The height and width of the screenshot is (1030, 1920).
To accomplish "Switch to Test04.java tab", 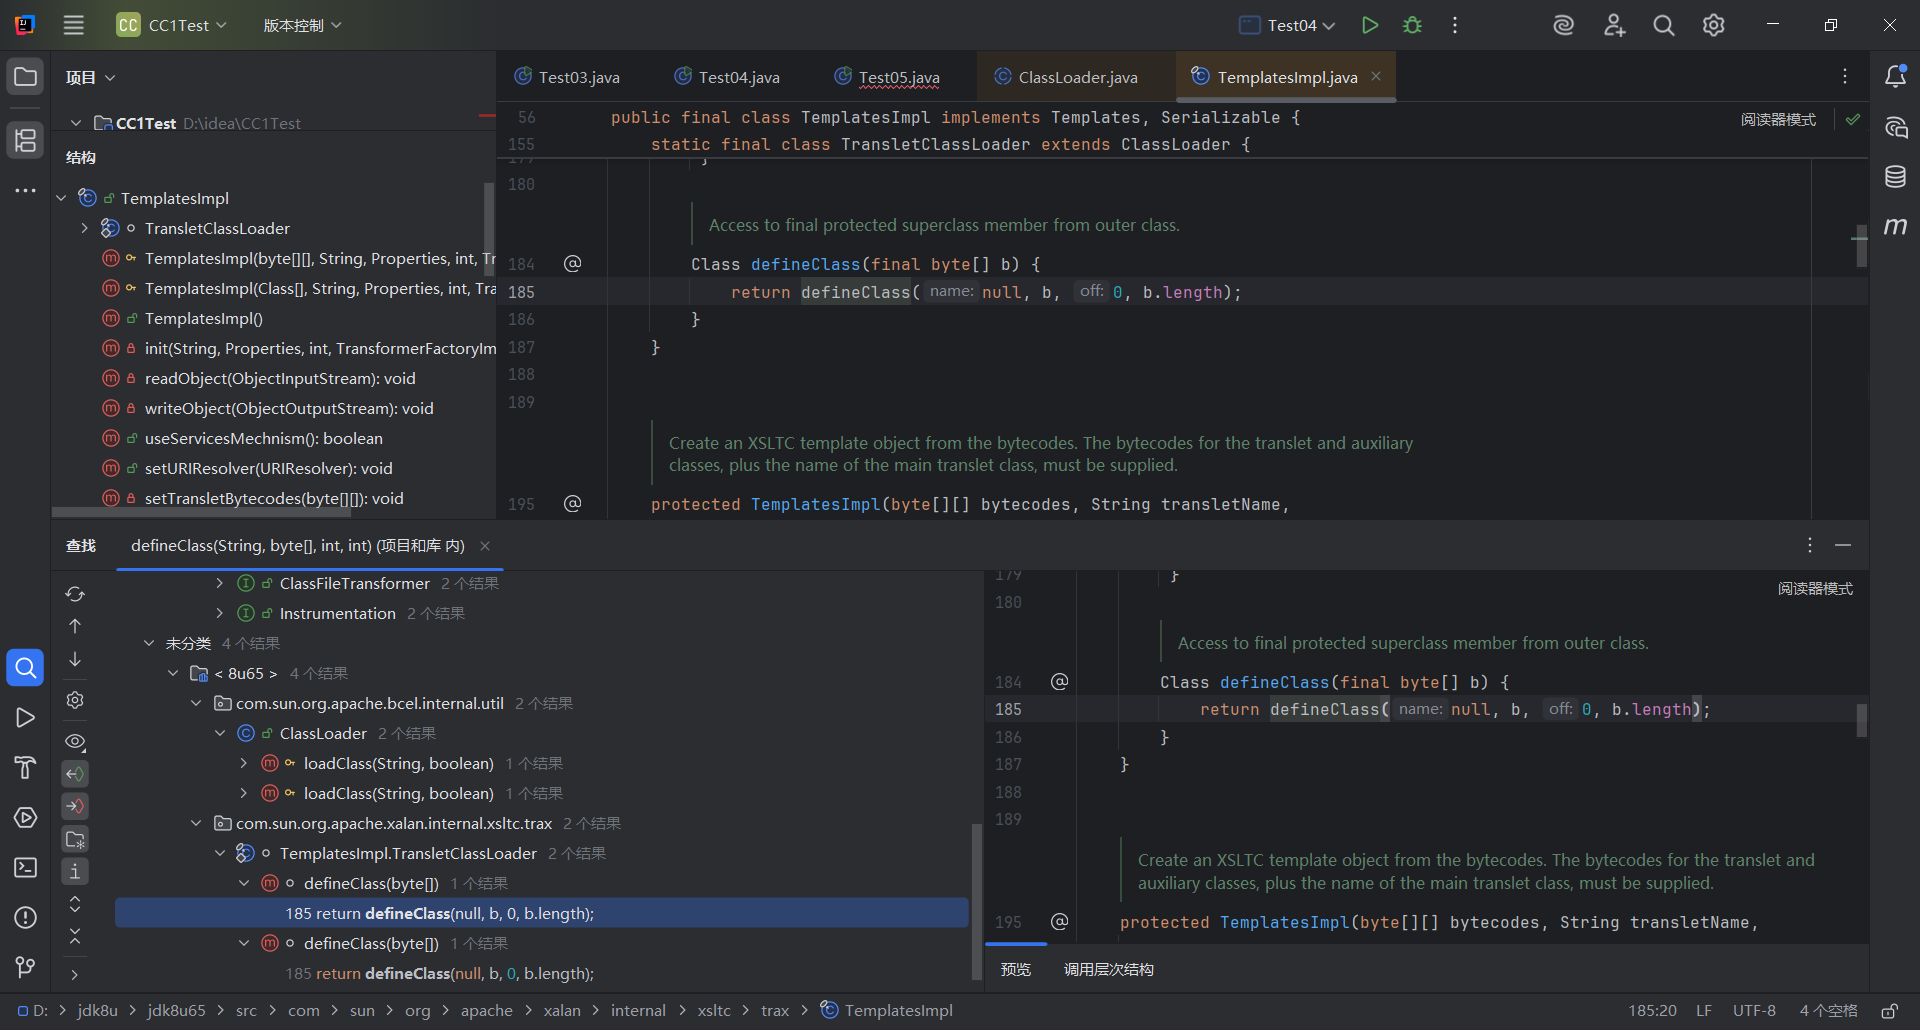I will click(x=727, y=77).
